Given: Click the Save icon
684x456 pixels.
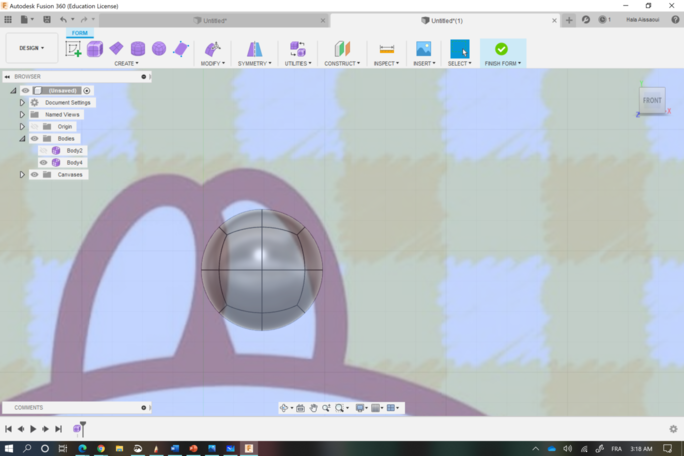Looking at the screenshot, I should pos(47,20).
